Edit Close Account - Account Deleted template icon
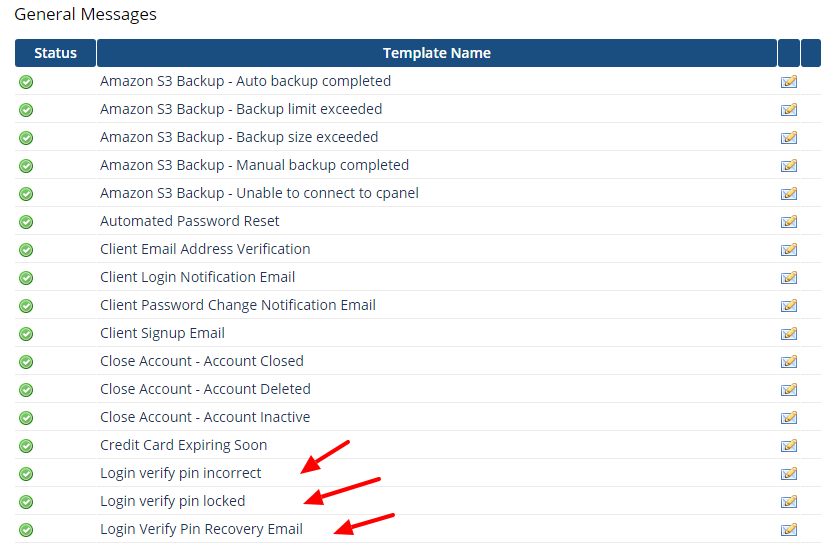This screenshot has width=825, height=548. [788, 389]
